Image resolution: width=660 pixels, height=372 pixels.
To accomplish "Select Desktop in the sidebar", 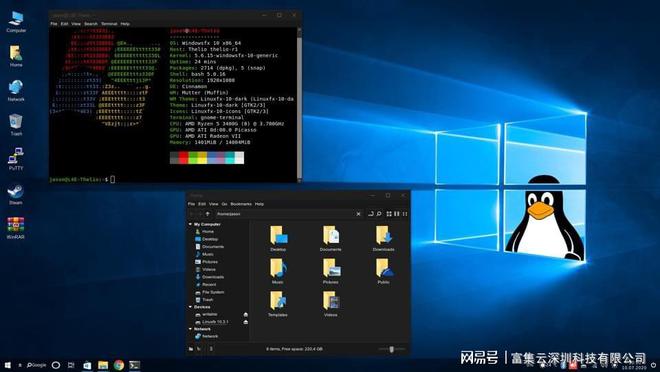I will [x=207, y=239].
